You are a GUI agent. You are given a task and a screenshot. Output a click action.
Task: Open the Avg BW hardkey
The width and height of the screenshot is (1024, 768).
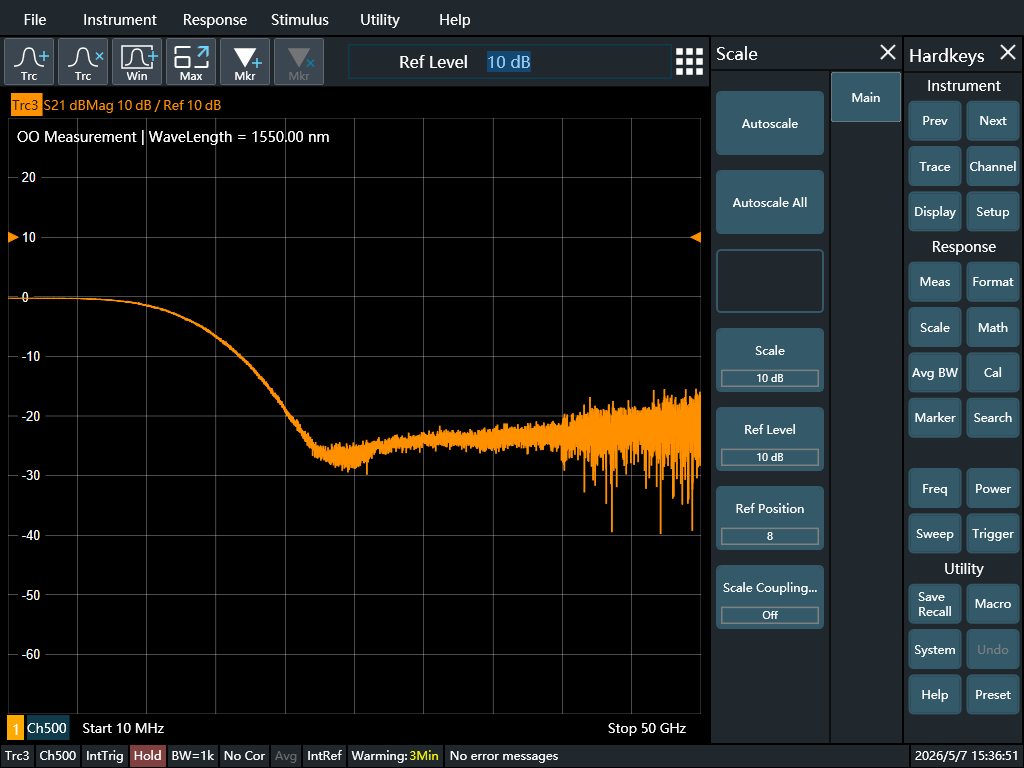935,373
